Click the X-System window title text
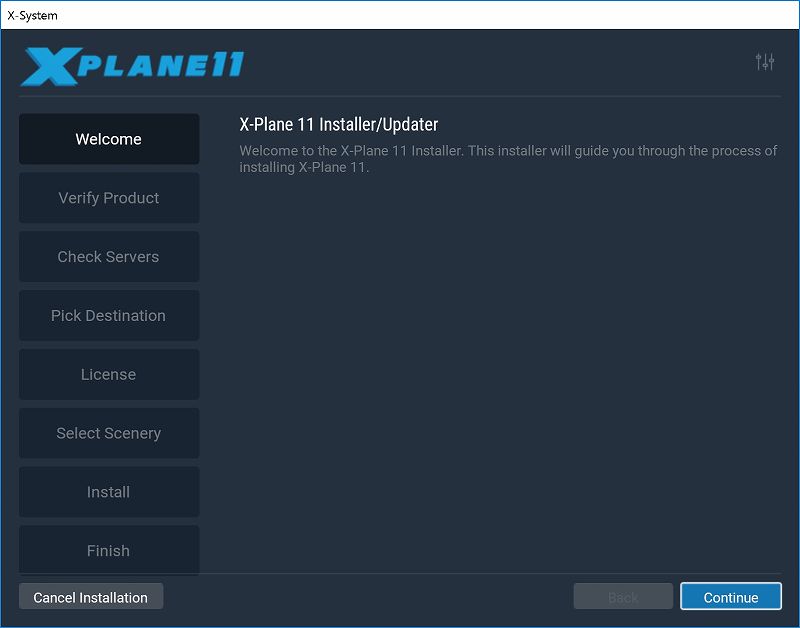 point(32,15)
